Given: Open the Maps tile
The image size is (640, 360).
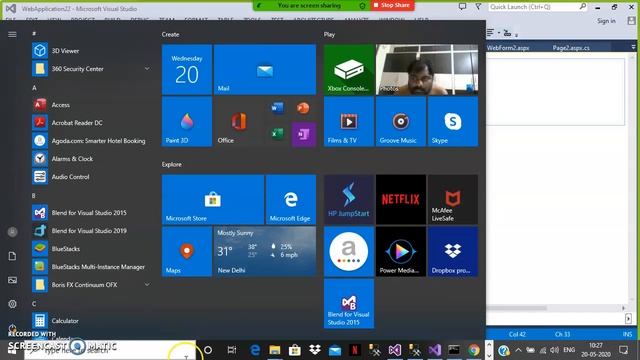Looking at the screenshot, I should point(187,251).
